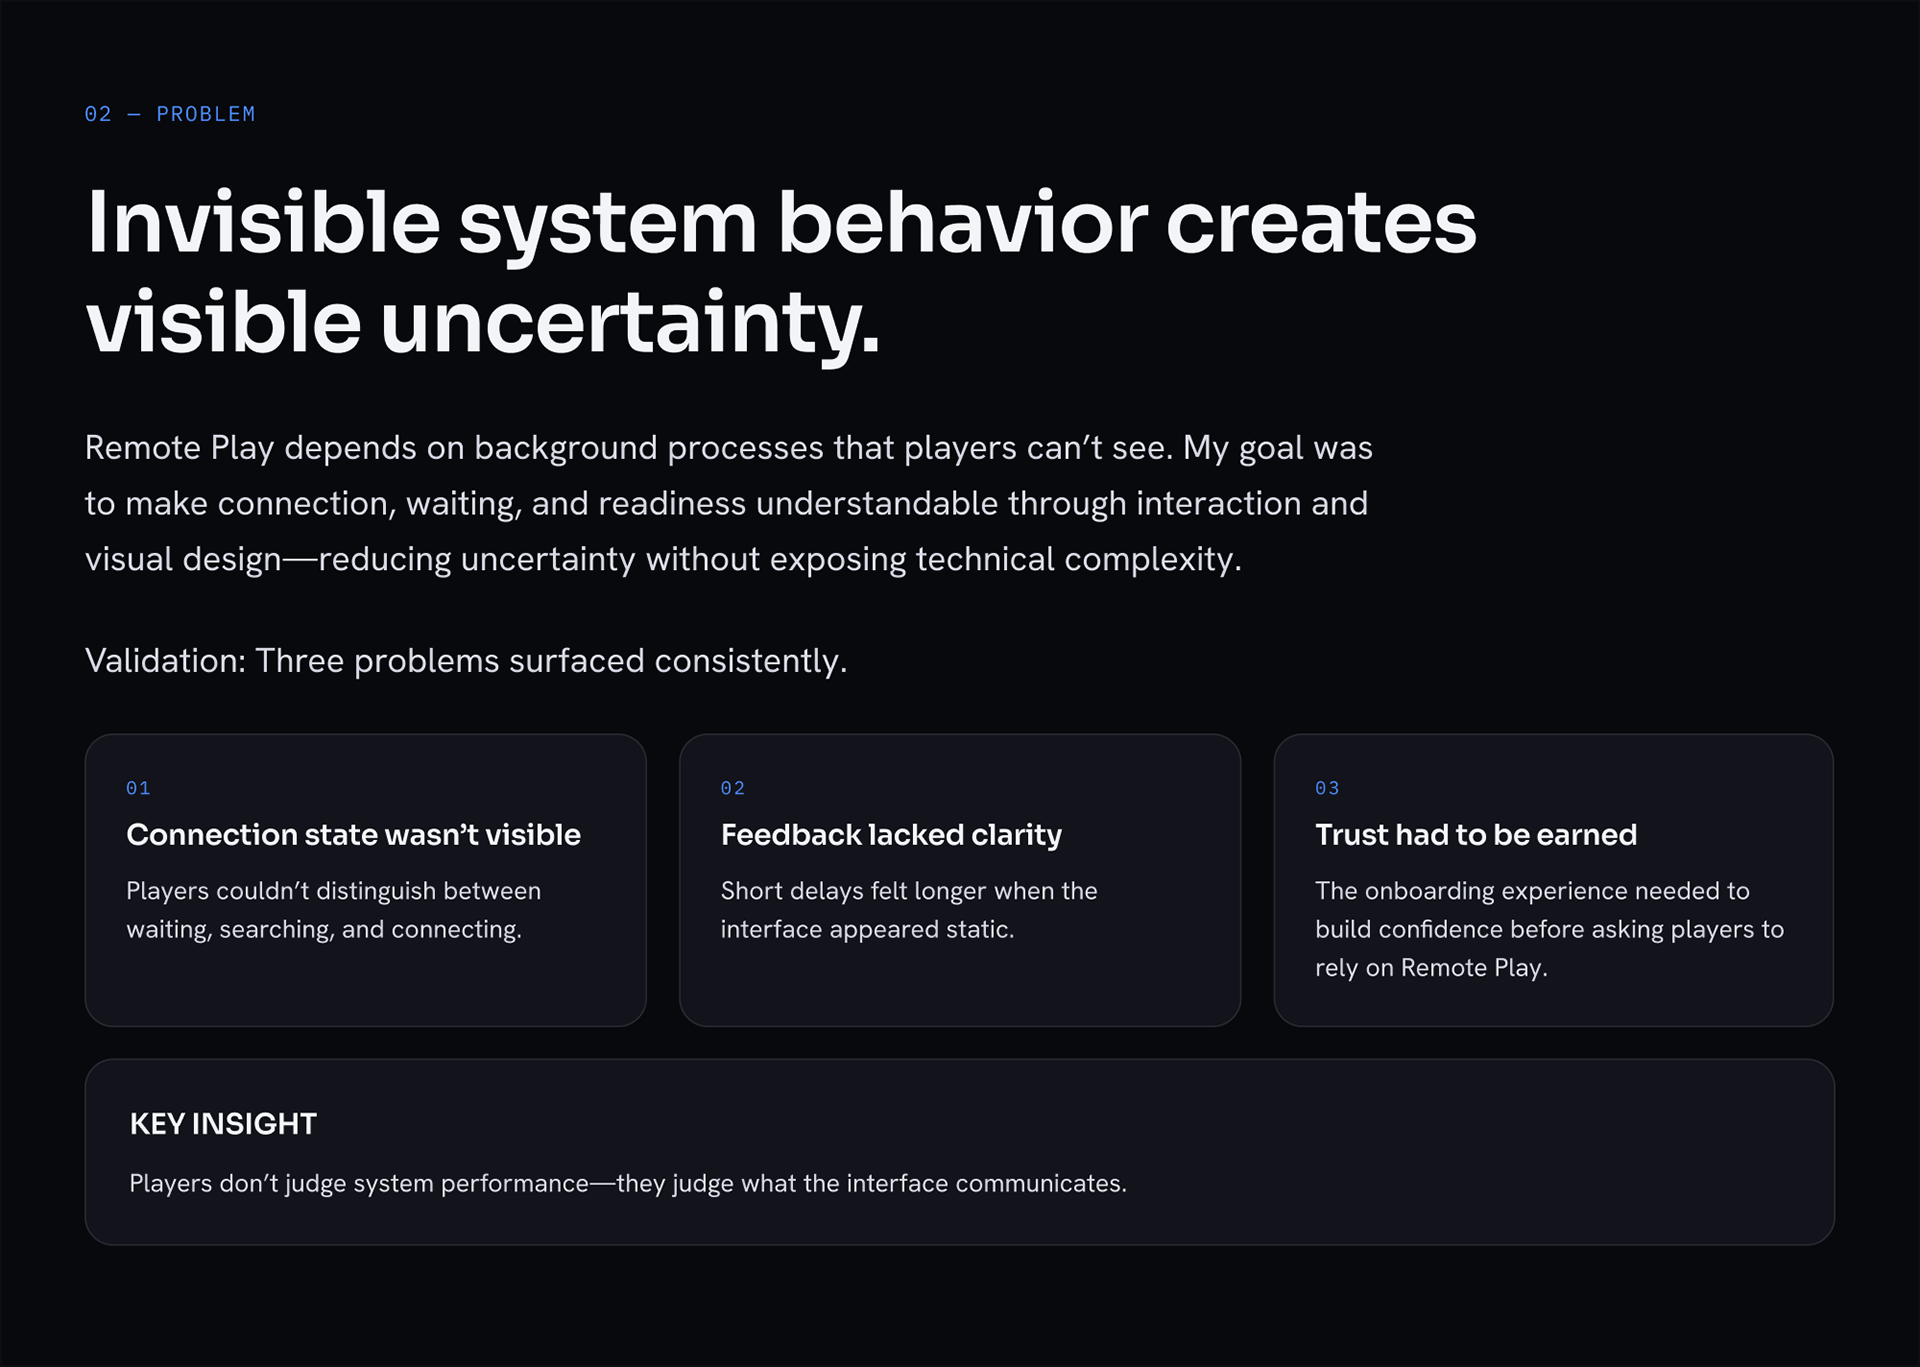Click the '02' number label on middle card

click(733, 788)
